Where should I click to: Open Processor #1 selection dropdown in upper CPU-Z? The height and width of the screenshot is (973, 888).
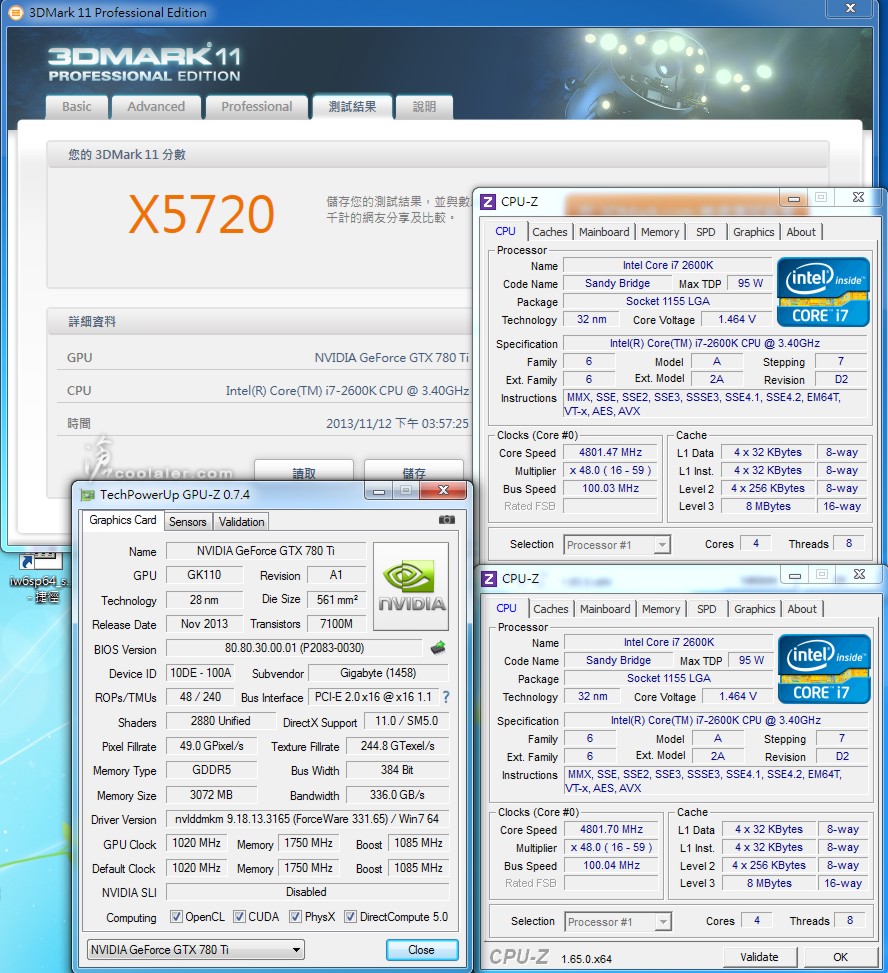tap(617, 545)
